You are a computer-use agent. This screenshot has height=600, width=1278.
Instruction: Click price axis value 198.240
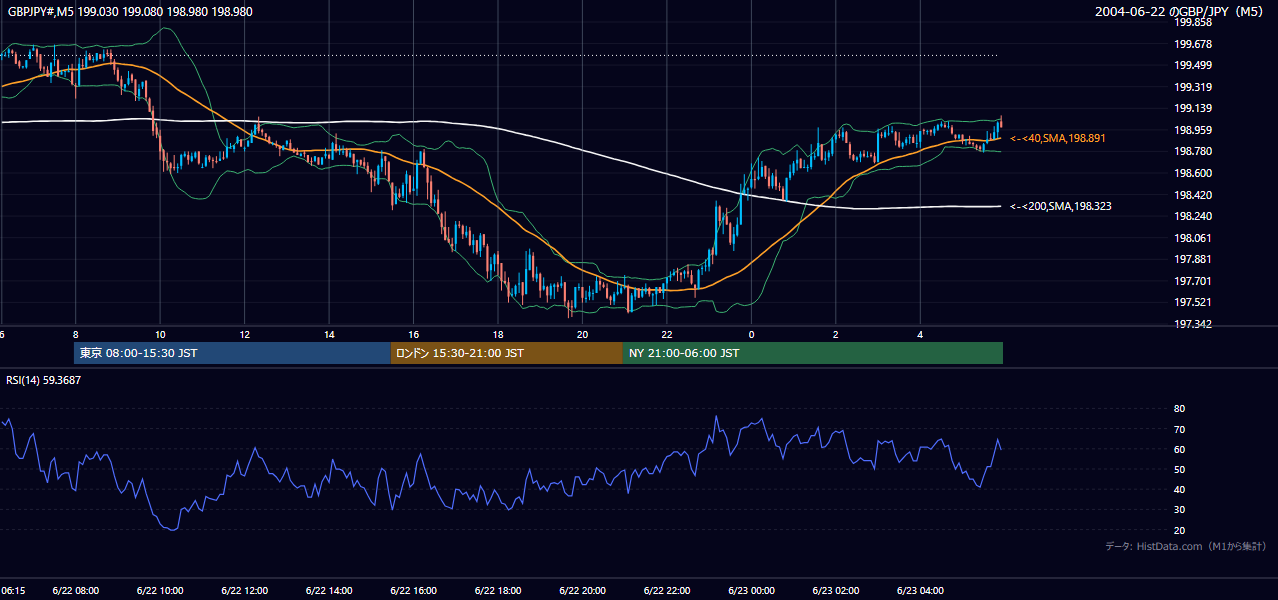click(1192, 216)
